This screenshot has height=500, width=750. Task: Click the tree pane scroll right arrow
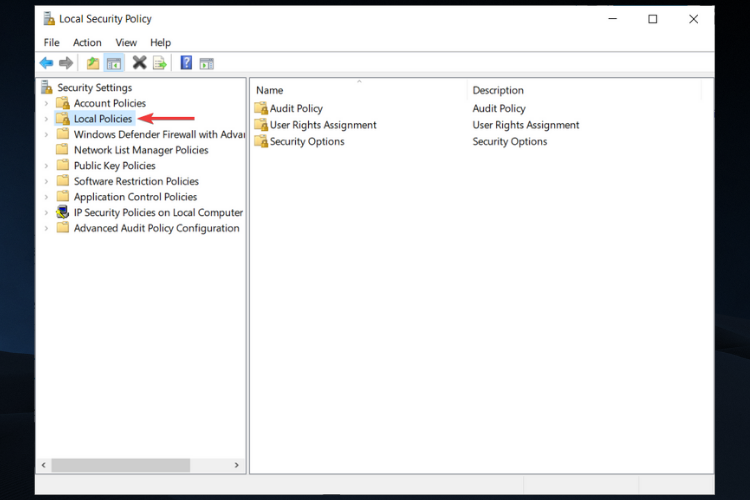(x=236, y=465)
